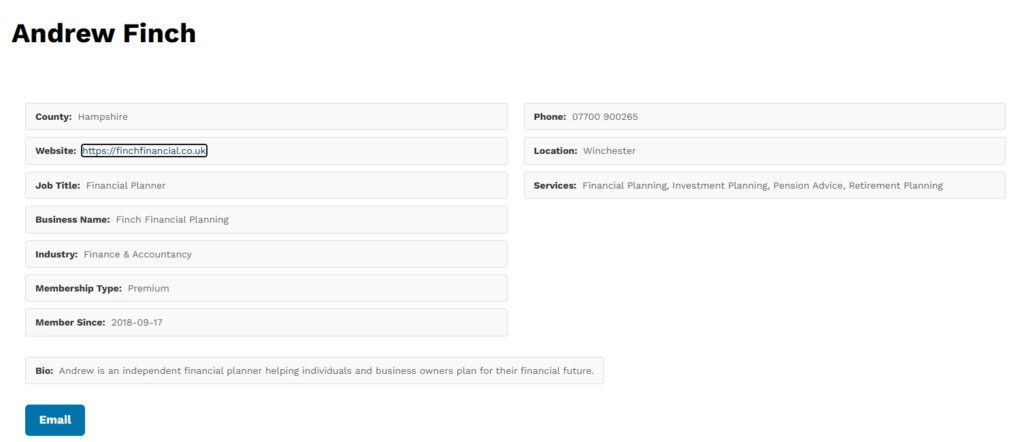Click the phone number 07700 900265
Viewport: 1024px width, 442px height.
[605, 117]
